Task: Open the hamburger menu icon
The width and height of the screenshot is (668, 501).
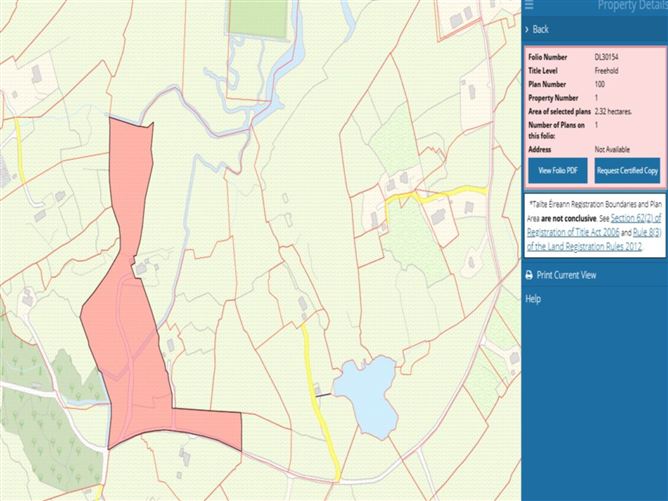Action: 529,5
